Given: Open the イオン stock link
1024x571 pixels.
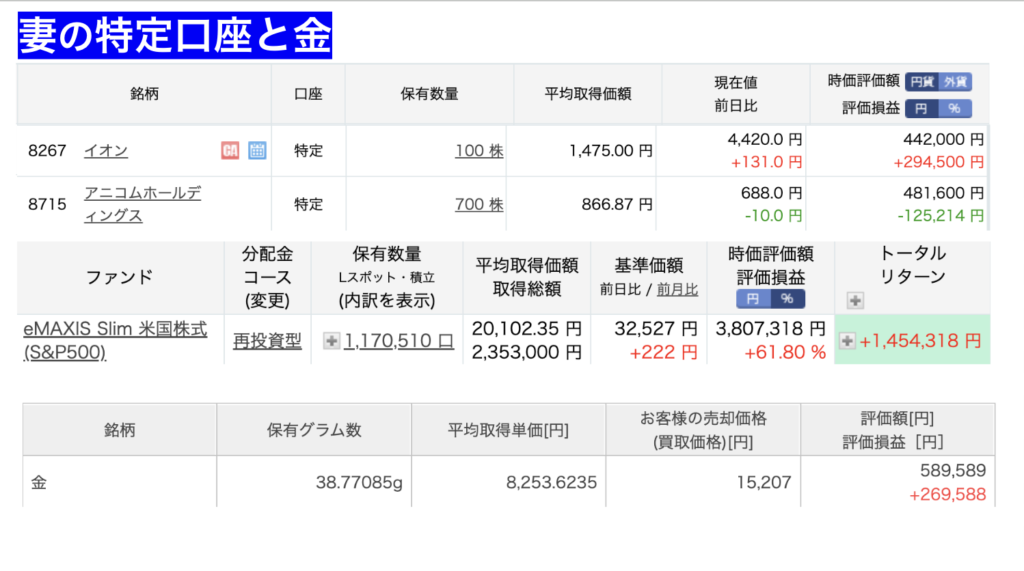Looking at the screenshot, I should [x=106, y=151].
